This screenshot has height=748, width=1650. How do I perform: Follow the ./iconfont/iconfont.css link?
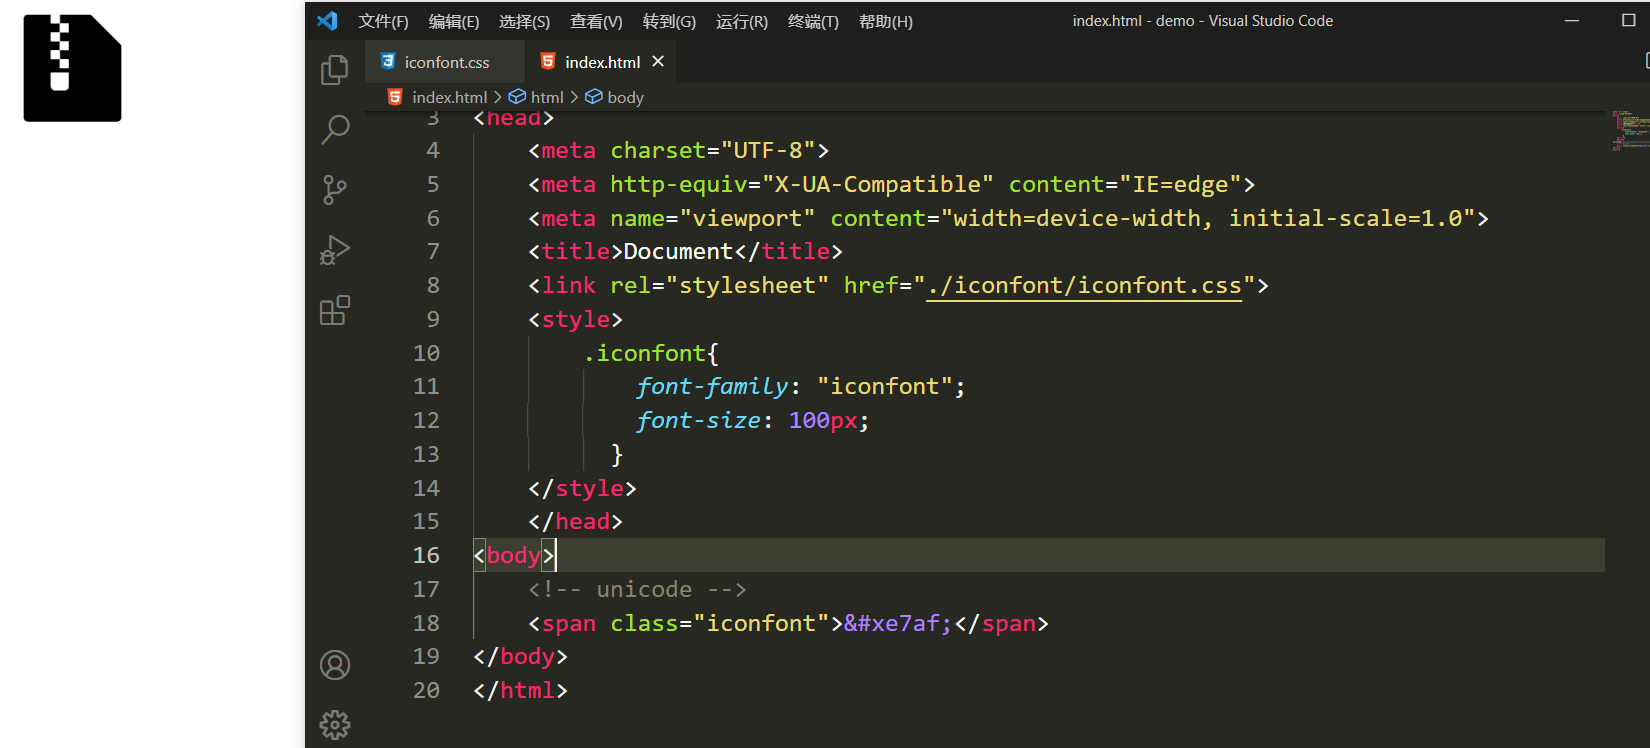click(x=1084, y=286)
